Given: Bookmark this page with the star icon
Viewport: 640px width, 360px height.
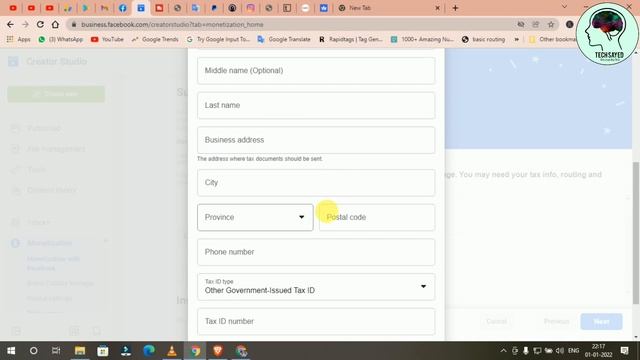Looking at the screenshot, I should [x=551, y=24].
